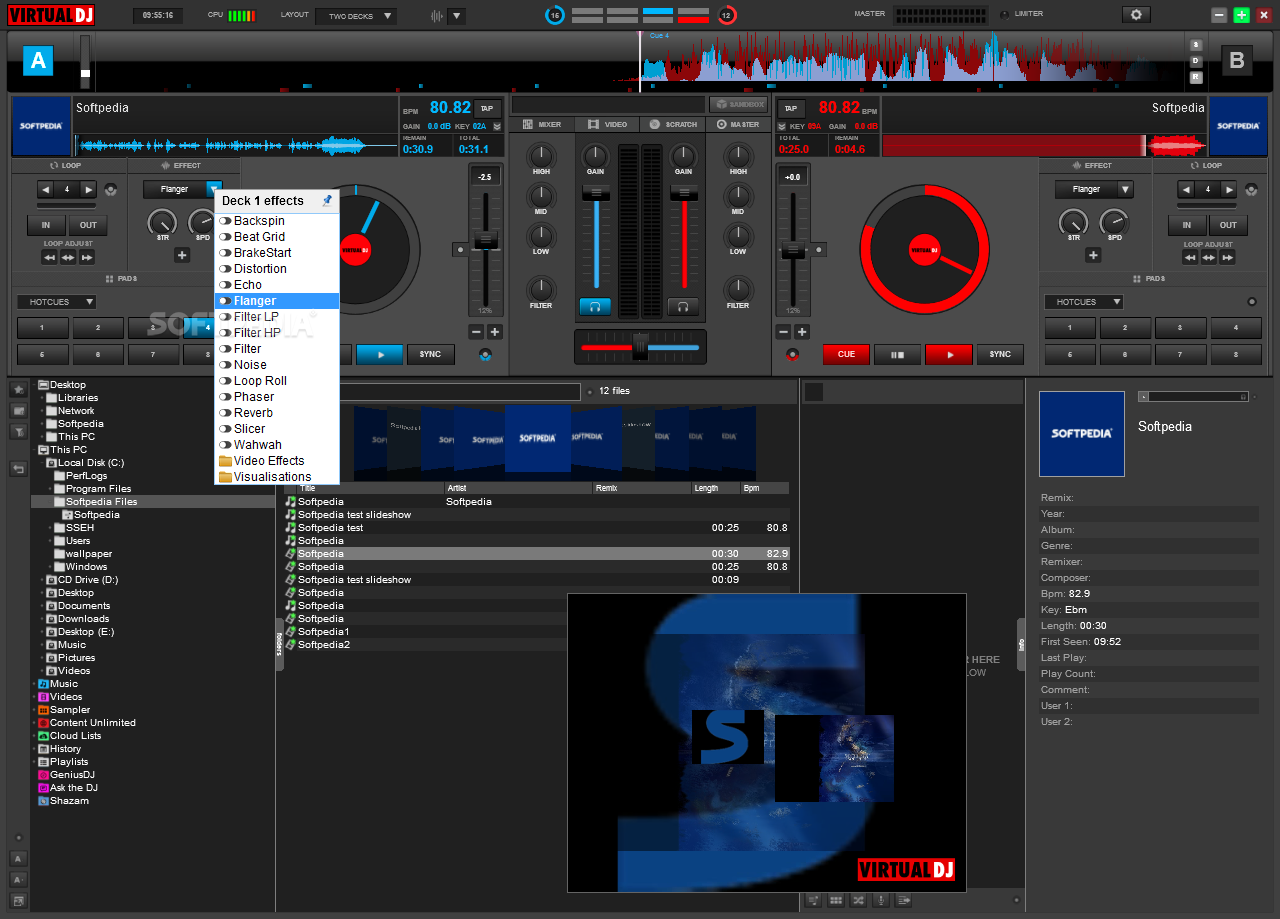Switch to the MASTER tab
The image size is (1280, 919).
click(x=739, y=125)
